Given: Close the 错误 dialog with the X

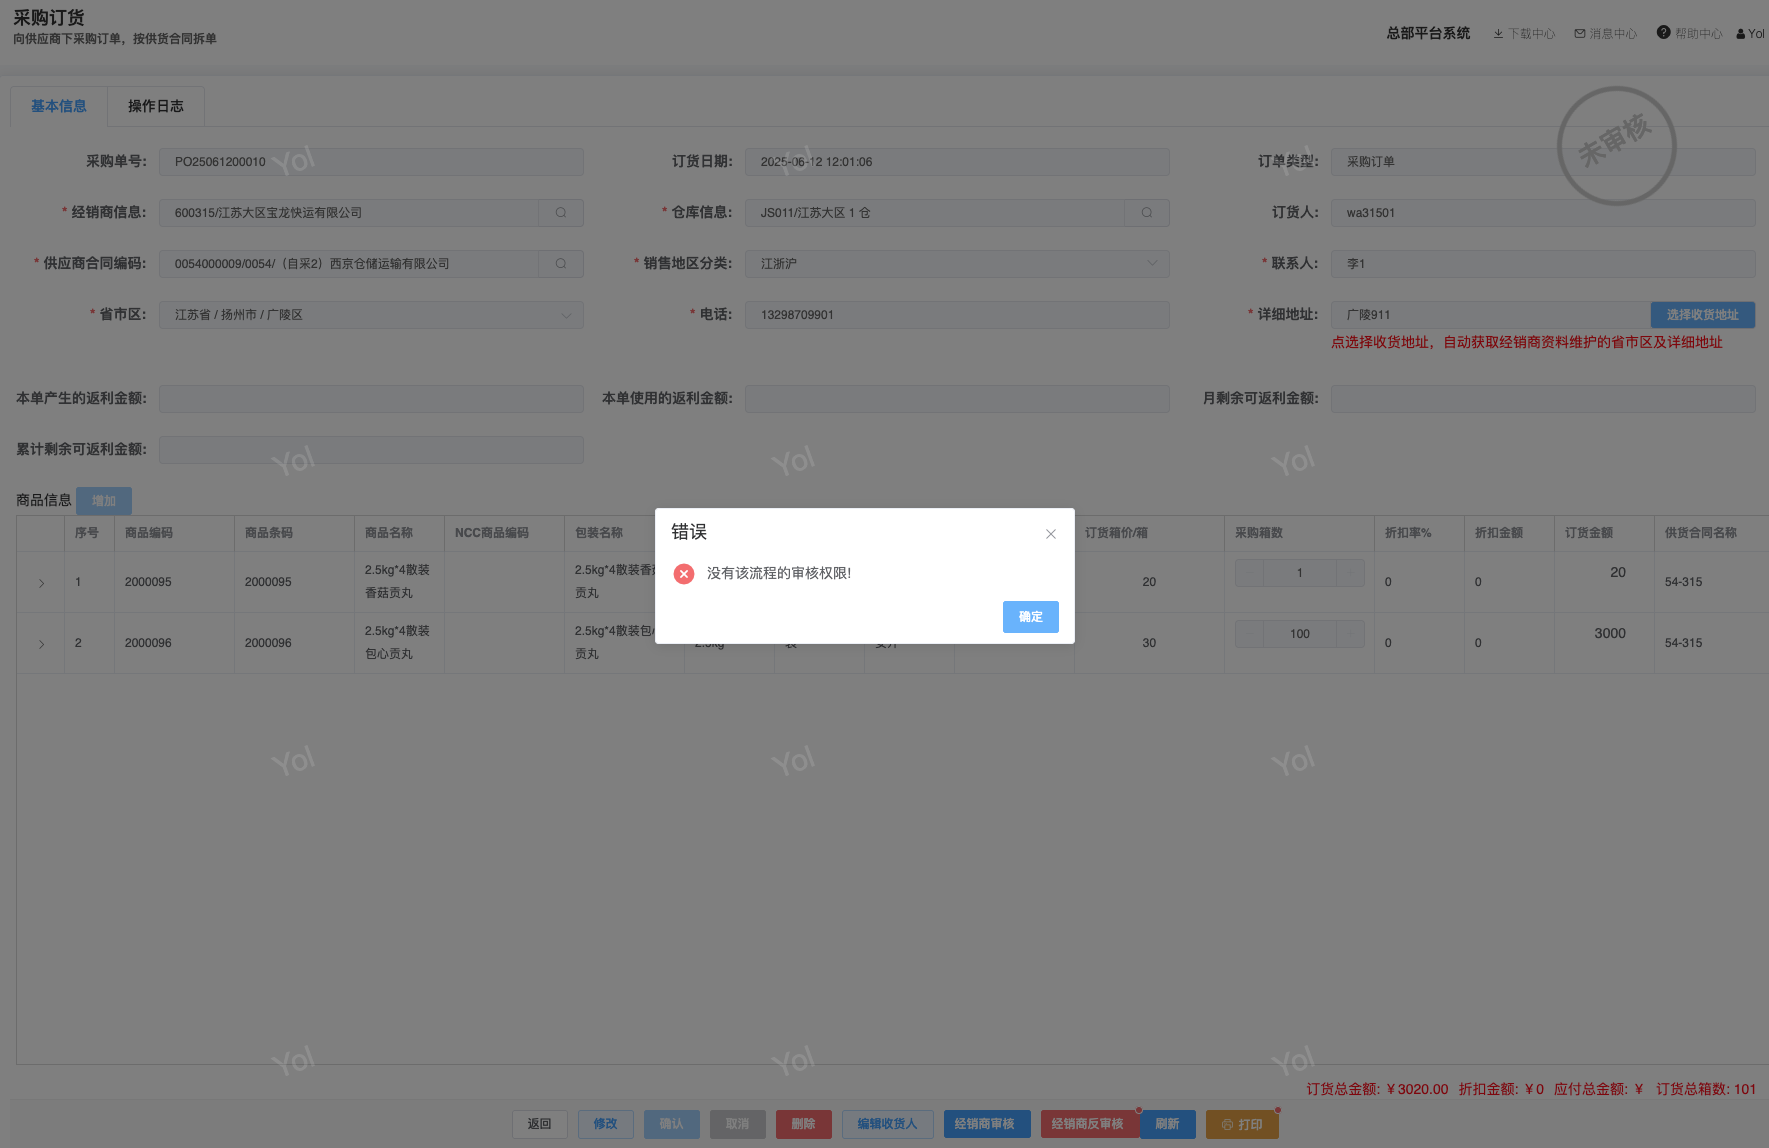Looking at the screenshot, I should (1051, 534).
